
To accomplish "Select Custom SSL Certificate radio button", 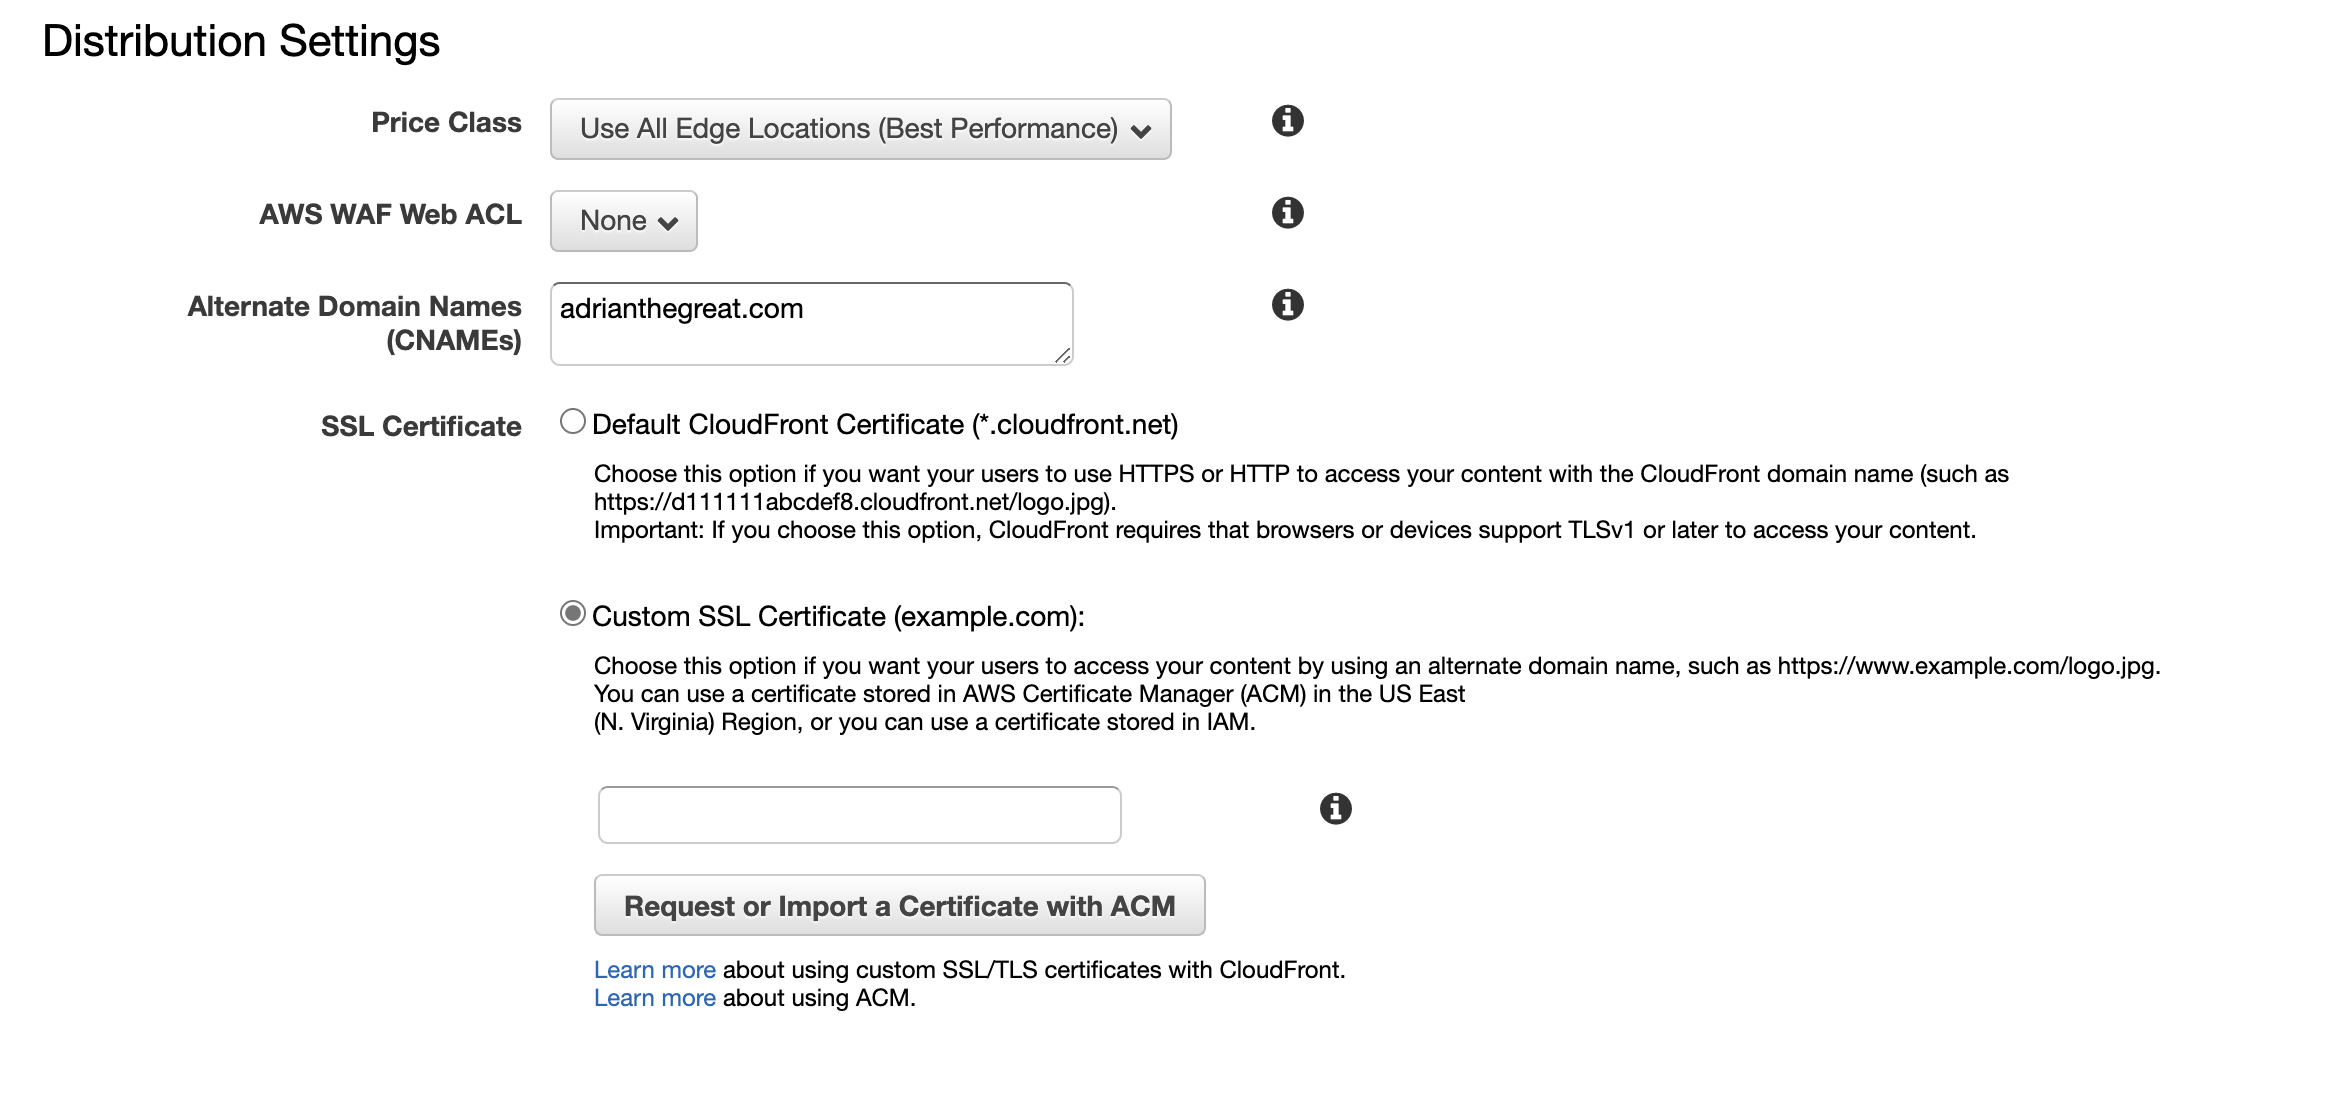I will tap(572, 613).
